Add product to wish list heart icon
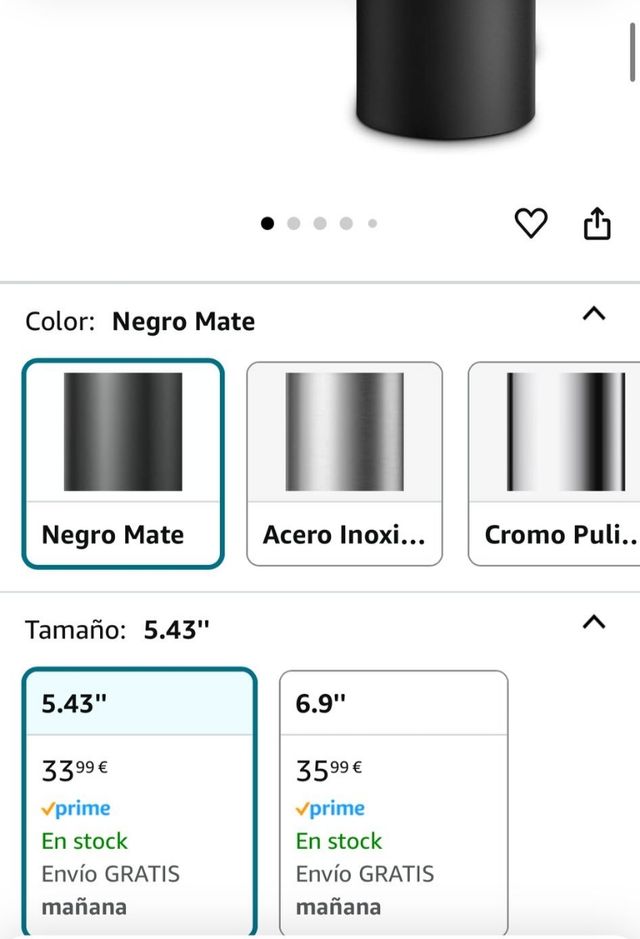Image resolution: width=640 pixels, height=939 pixels. (531, 223)
